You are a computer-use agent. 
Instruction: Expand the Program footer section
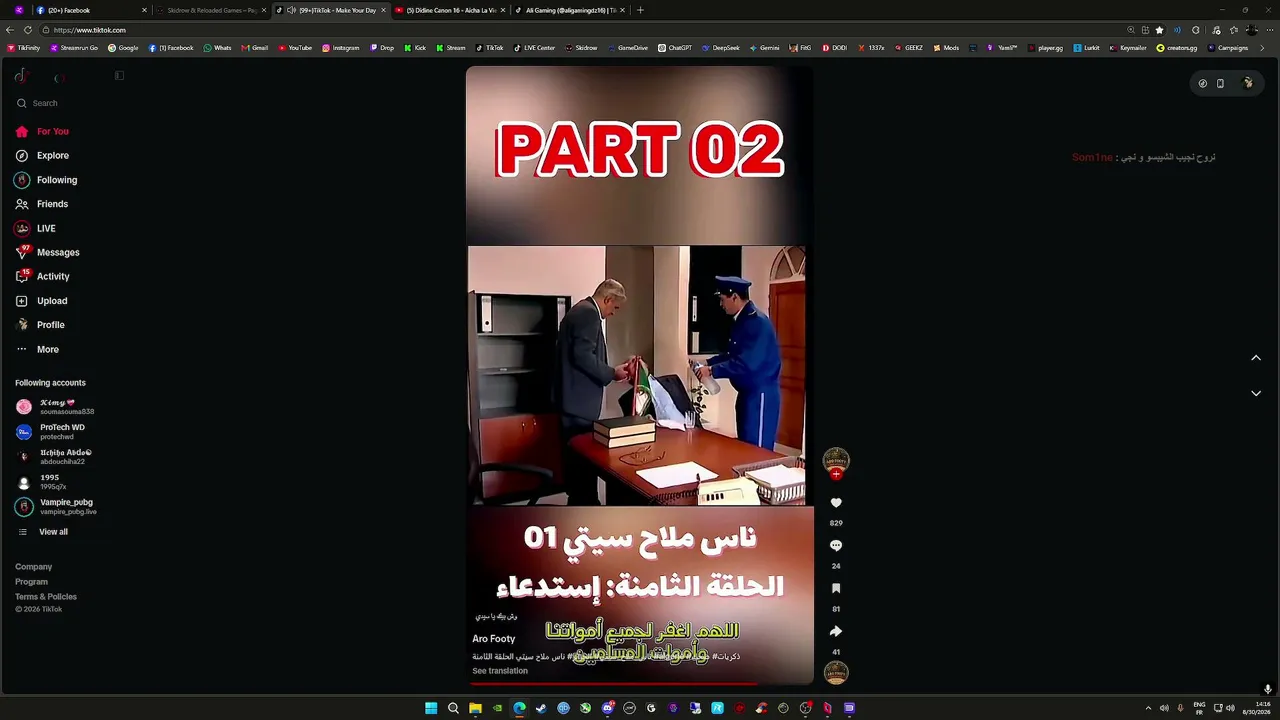coord(31,582)
